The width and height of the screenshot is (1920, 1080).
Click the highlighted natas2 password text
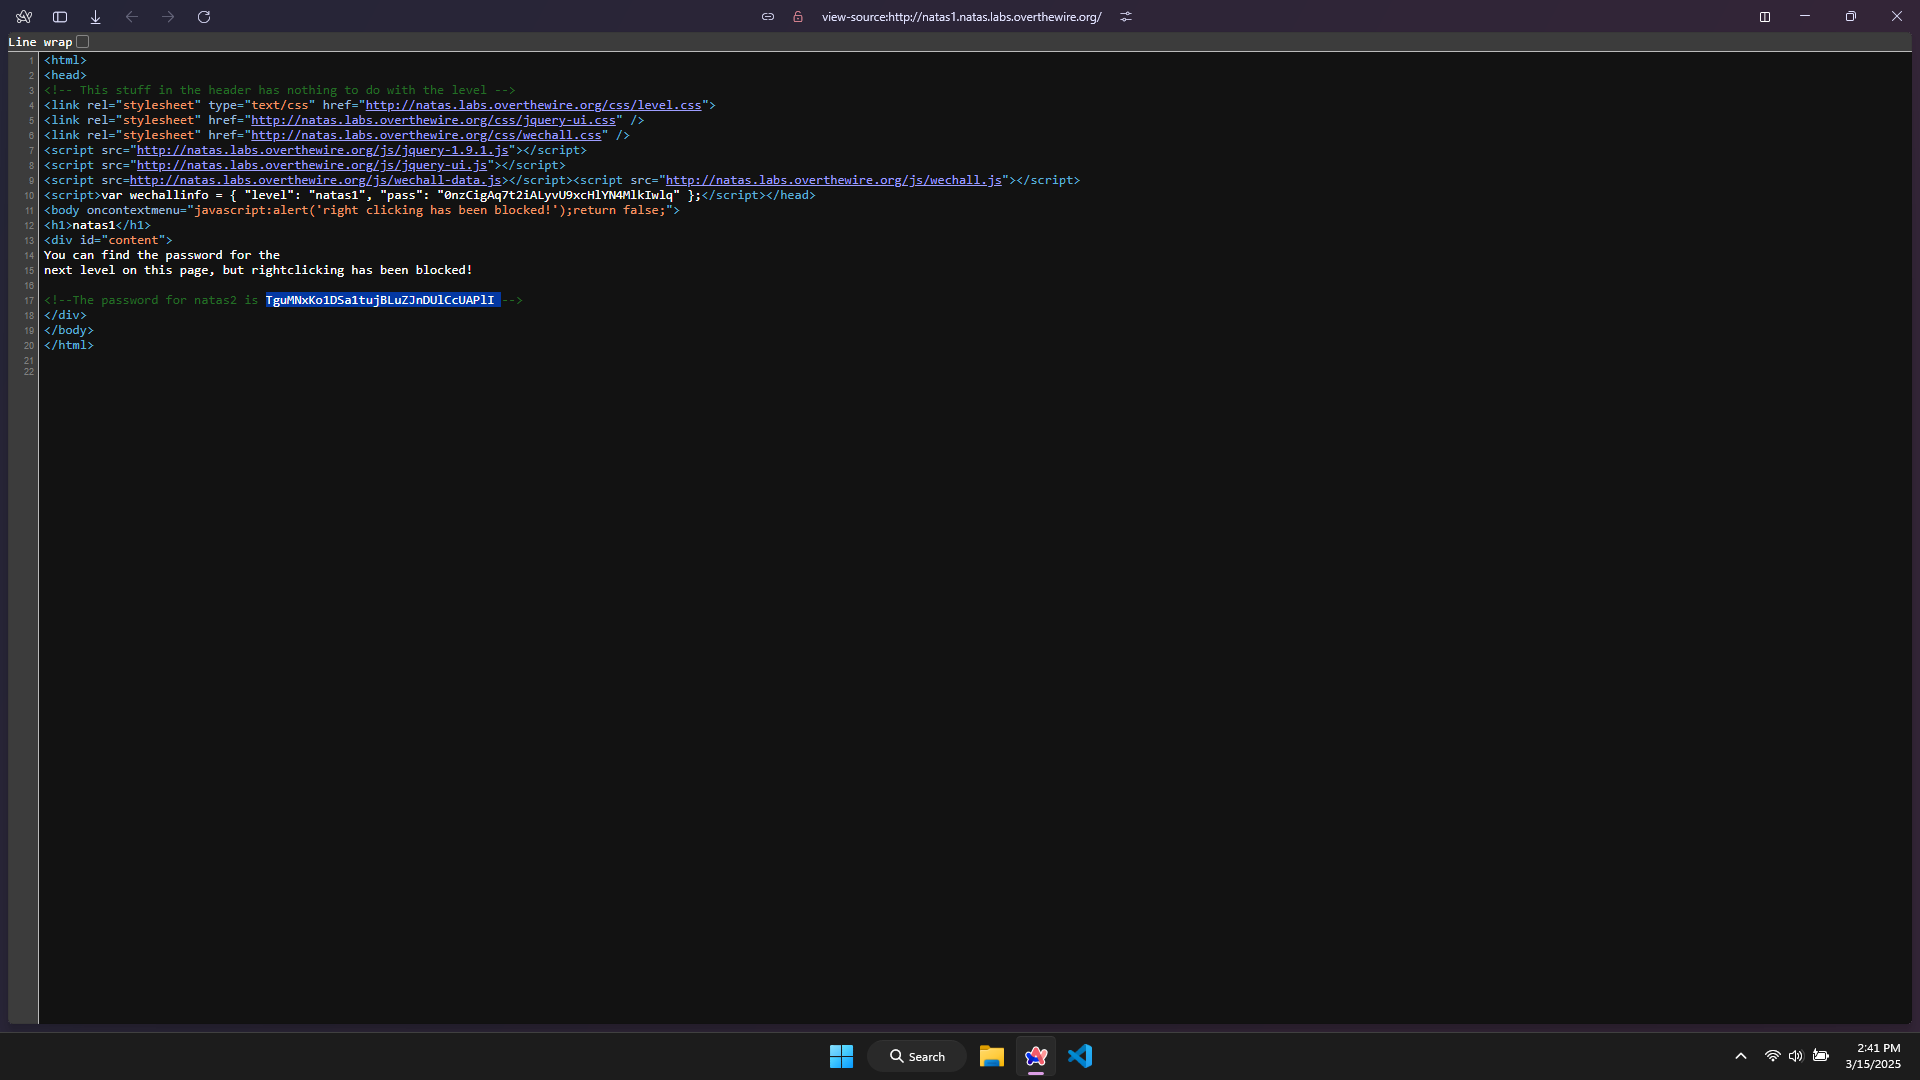click(x=381, y=300)
